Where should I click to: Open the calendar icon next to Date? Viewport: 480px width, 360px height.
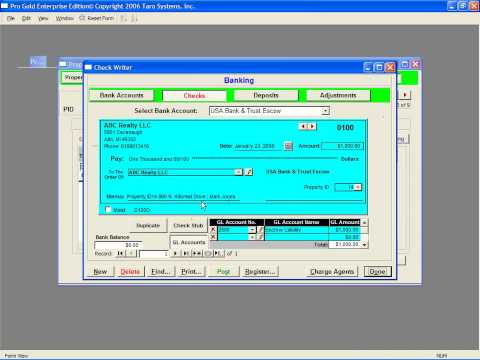point(288,146)
